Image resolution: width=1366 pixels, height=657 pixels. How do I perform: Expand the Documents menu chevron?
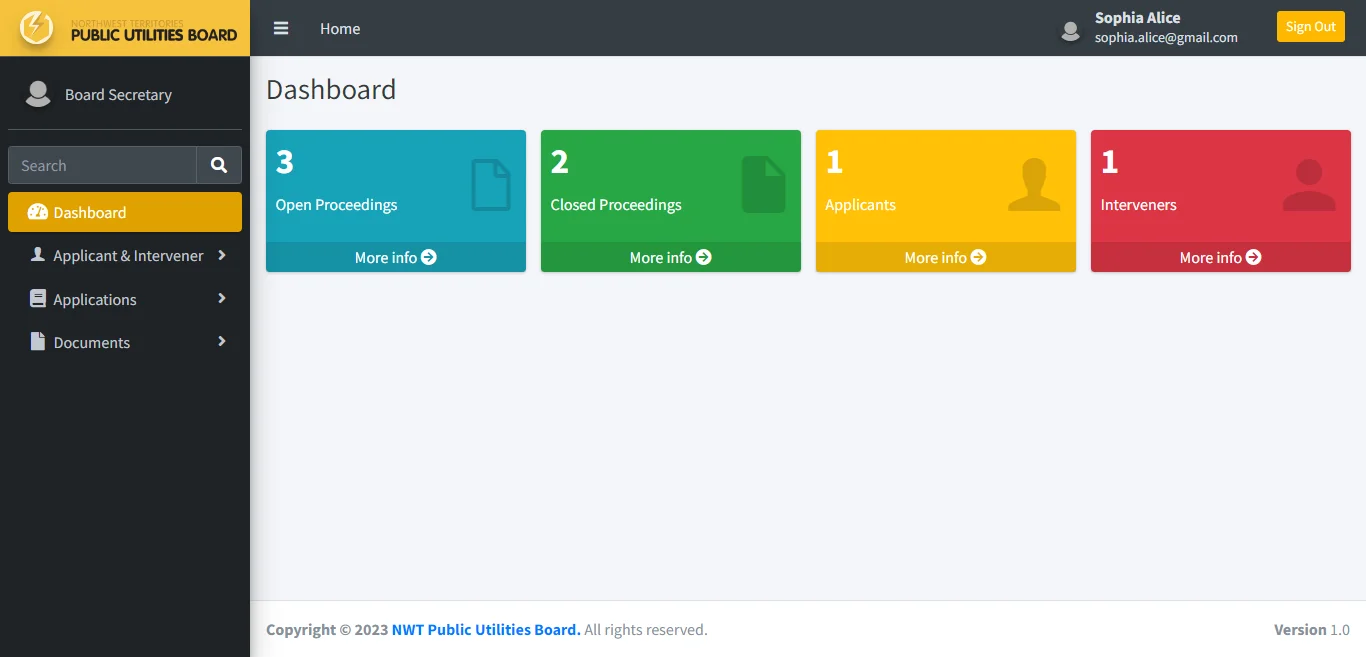(221, 341)
